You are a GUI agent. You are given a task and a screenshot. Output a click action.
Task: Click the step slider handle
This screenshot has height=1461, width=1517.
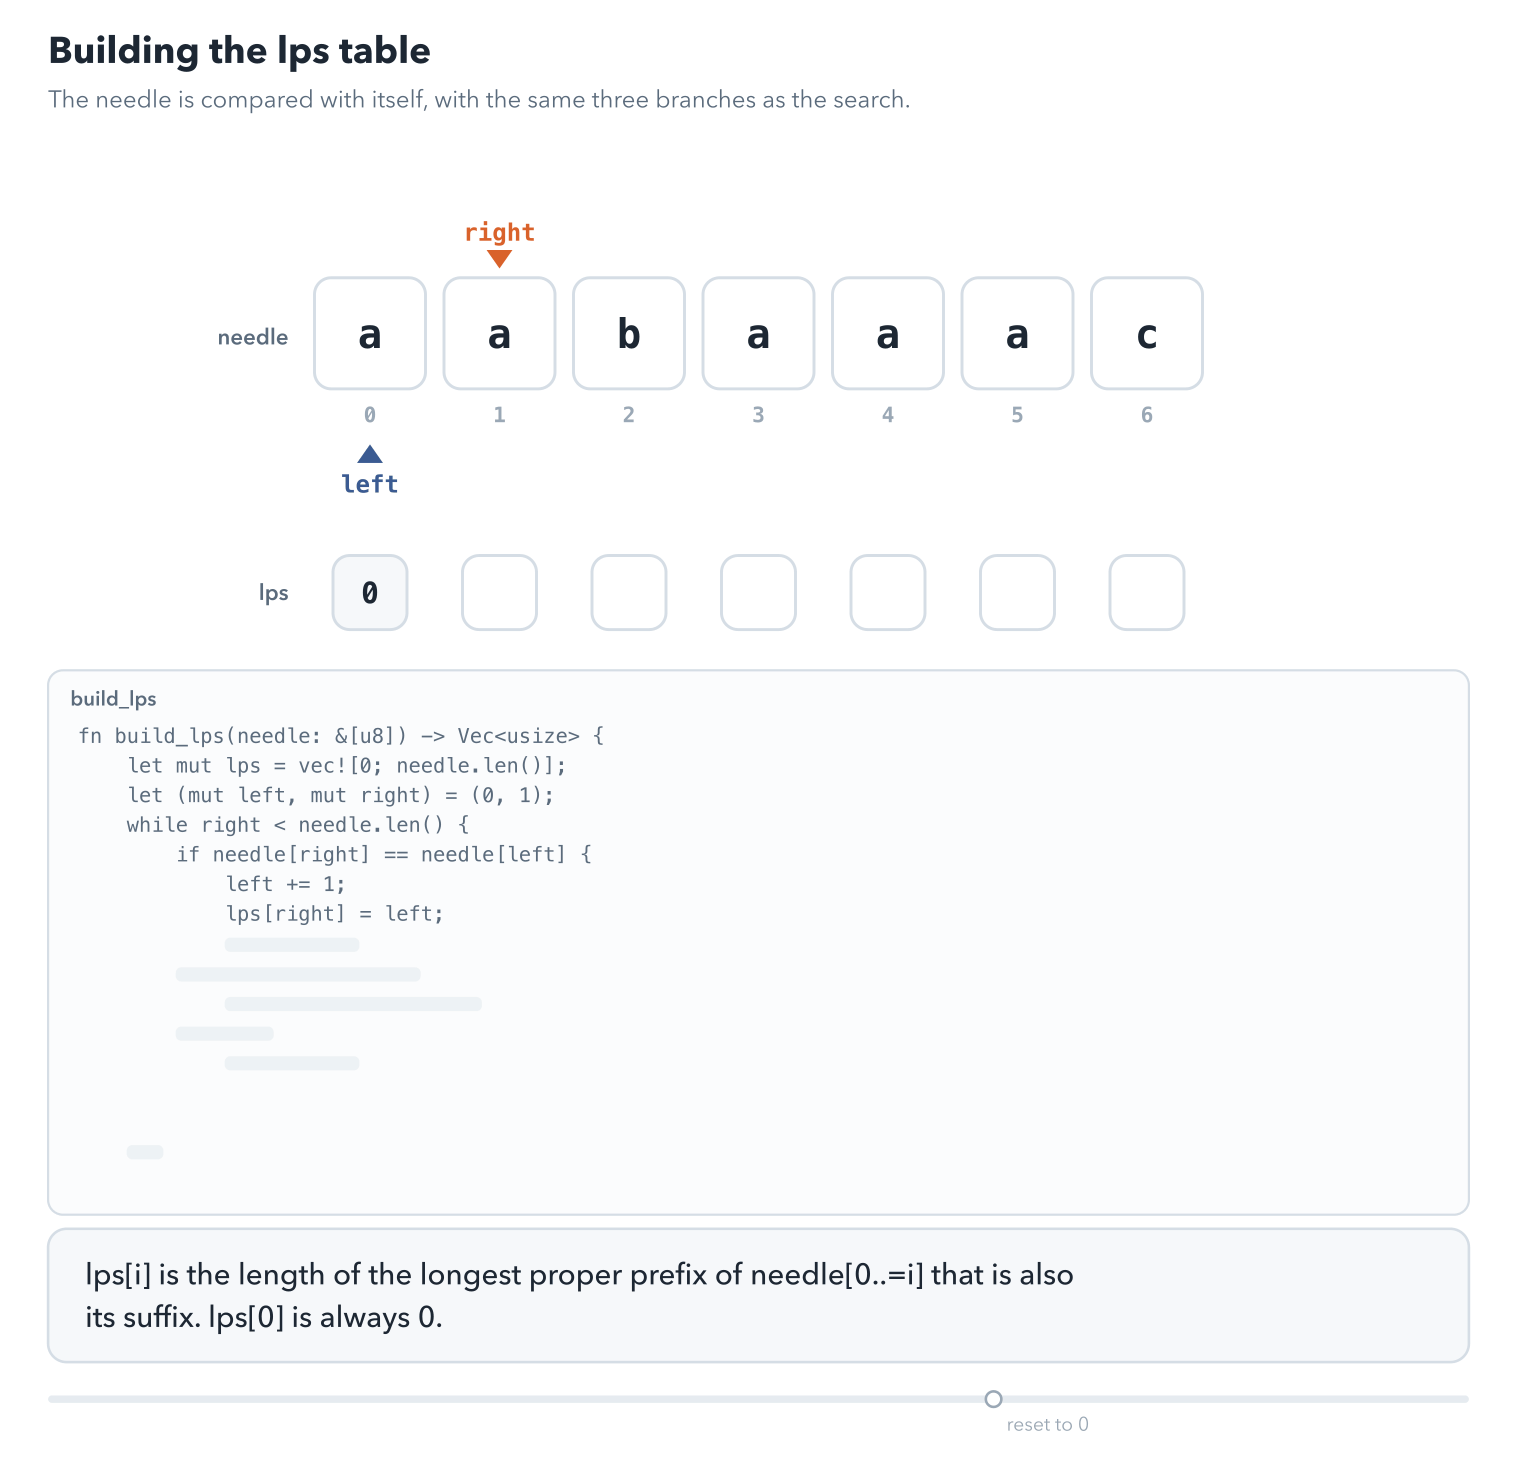993,1399
